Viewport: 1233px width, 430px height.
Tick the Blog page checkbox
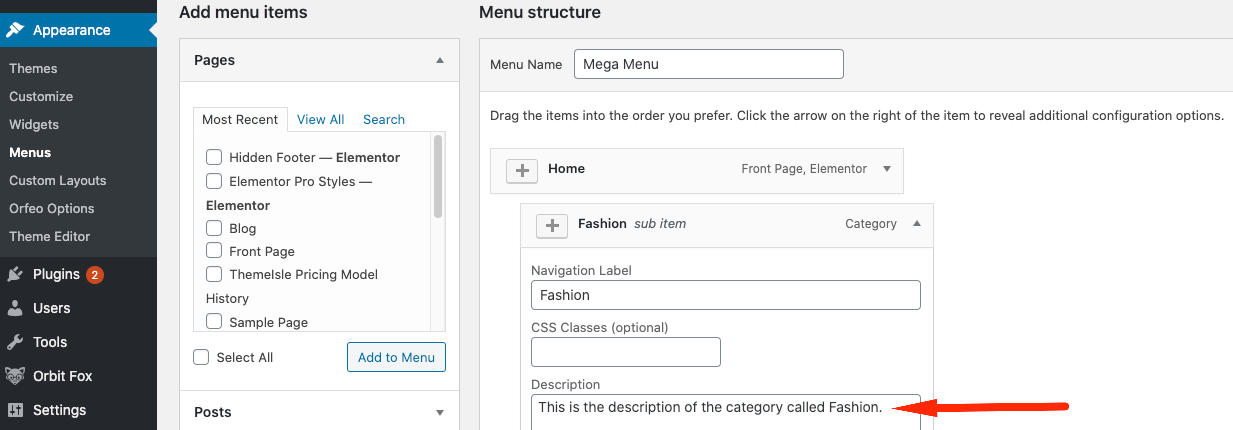tap(214, 228)
